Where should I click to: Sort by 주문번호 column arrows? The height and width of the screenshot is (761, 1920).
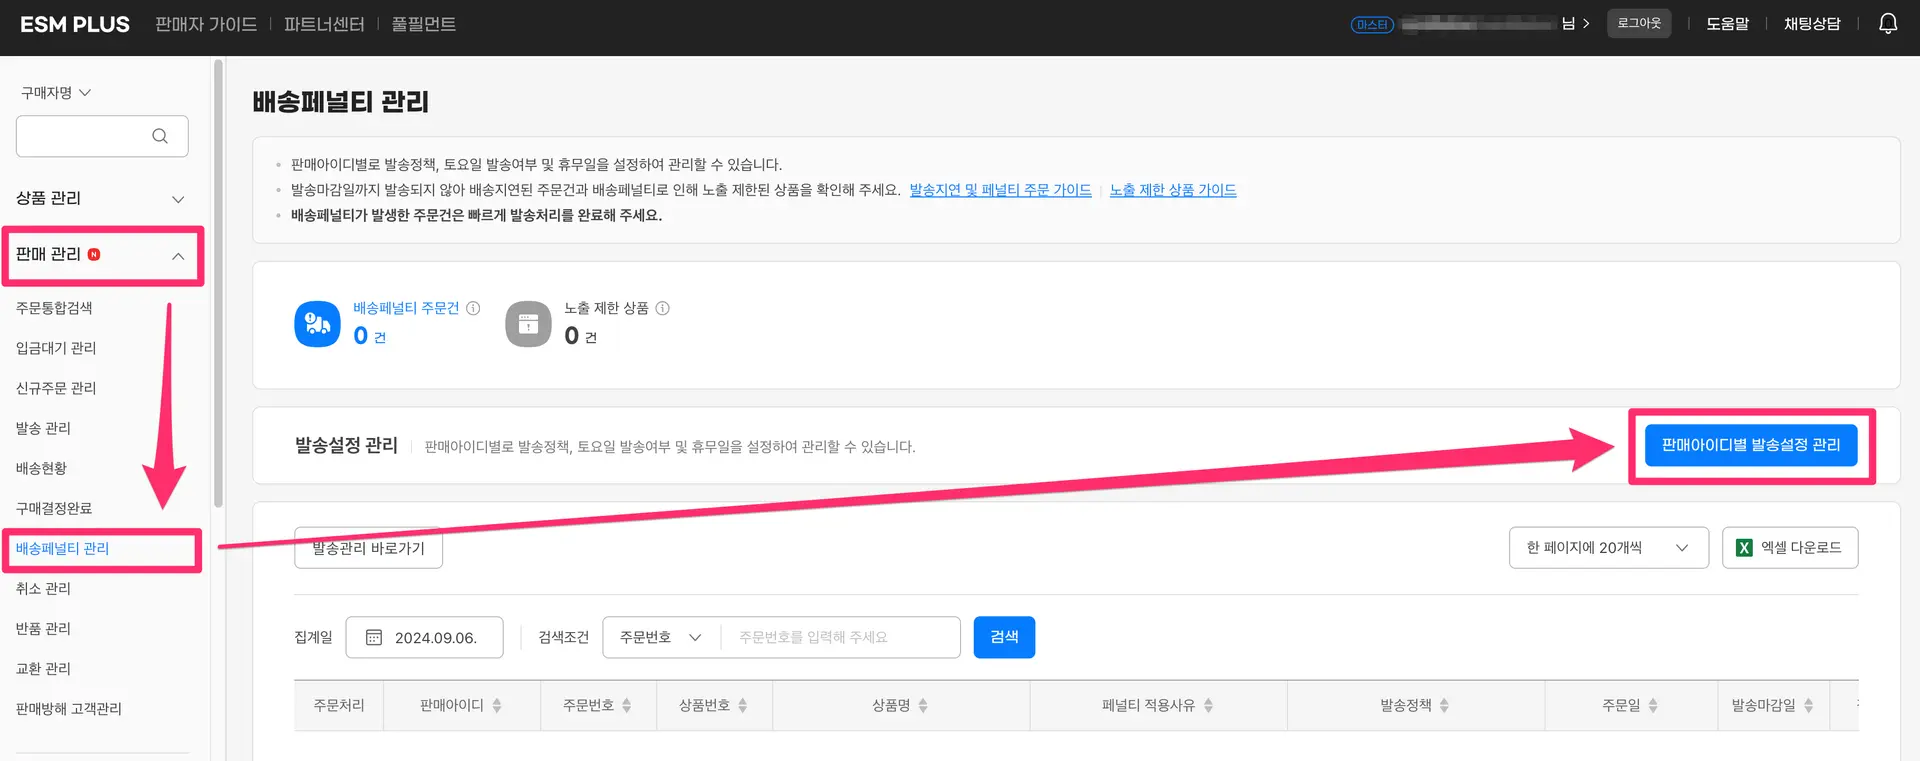click(x=627, y=705)
